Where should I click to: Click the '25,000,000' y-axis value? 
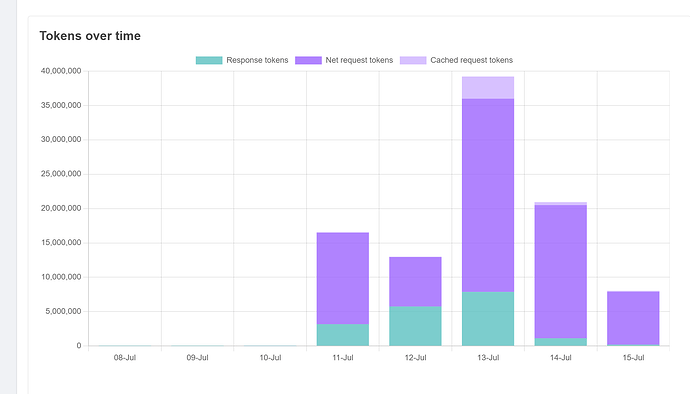pyautogui.click(x=61, y=174)
